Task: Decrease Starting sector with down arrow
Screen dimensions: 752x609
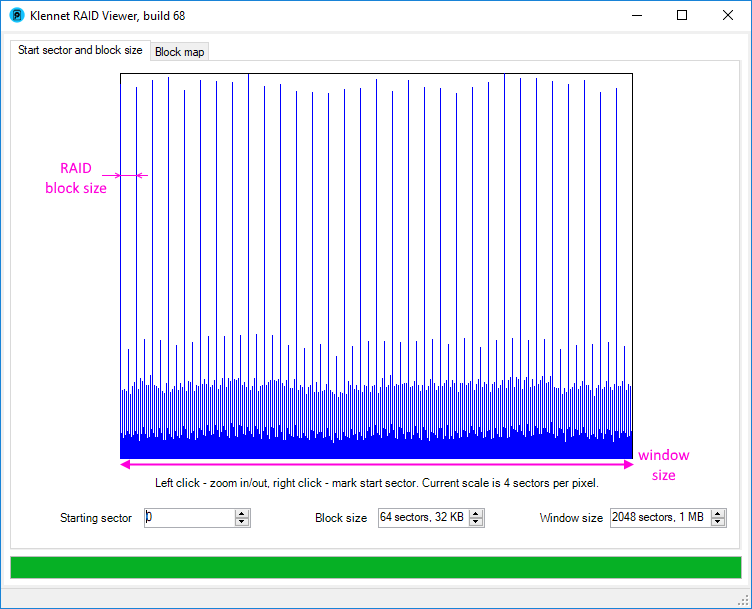Action: coord(242,522)
